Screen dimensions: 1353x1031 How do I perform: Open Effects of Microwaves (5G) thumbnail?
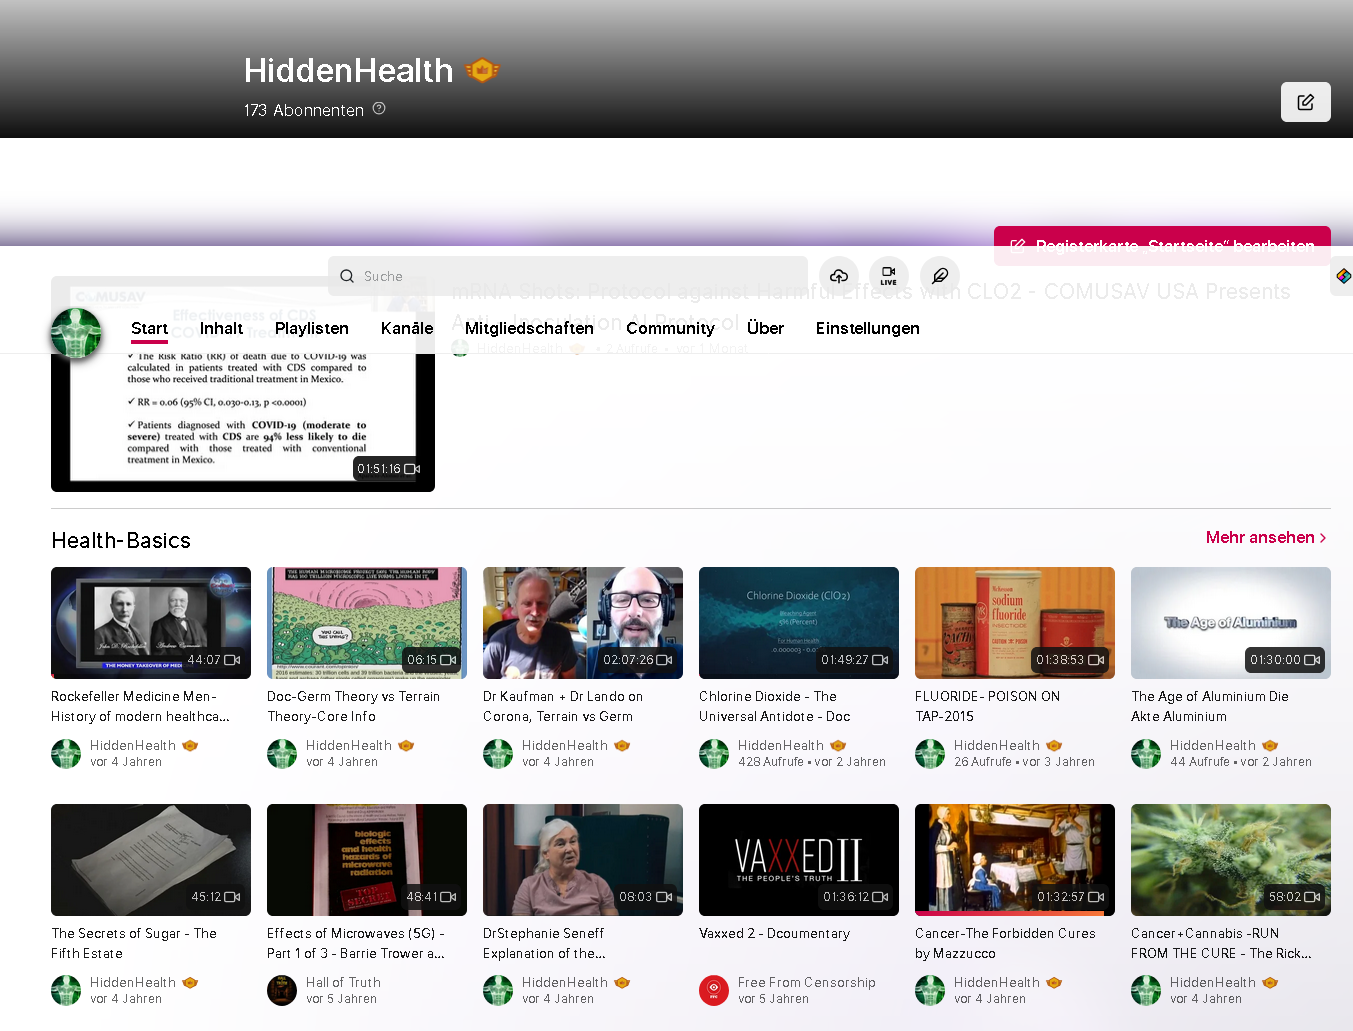(367, 860)
